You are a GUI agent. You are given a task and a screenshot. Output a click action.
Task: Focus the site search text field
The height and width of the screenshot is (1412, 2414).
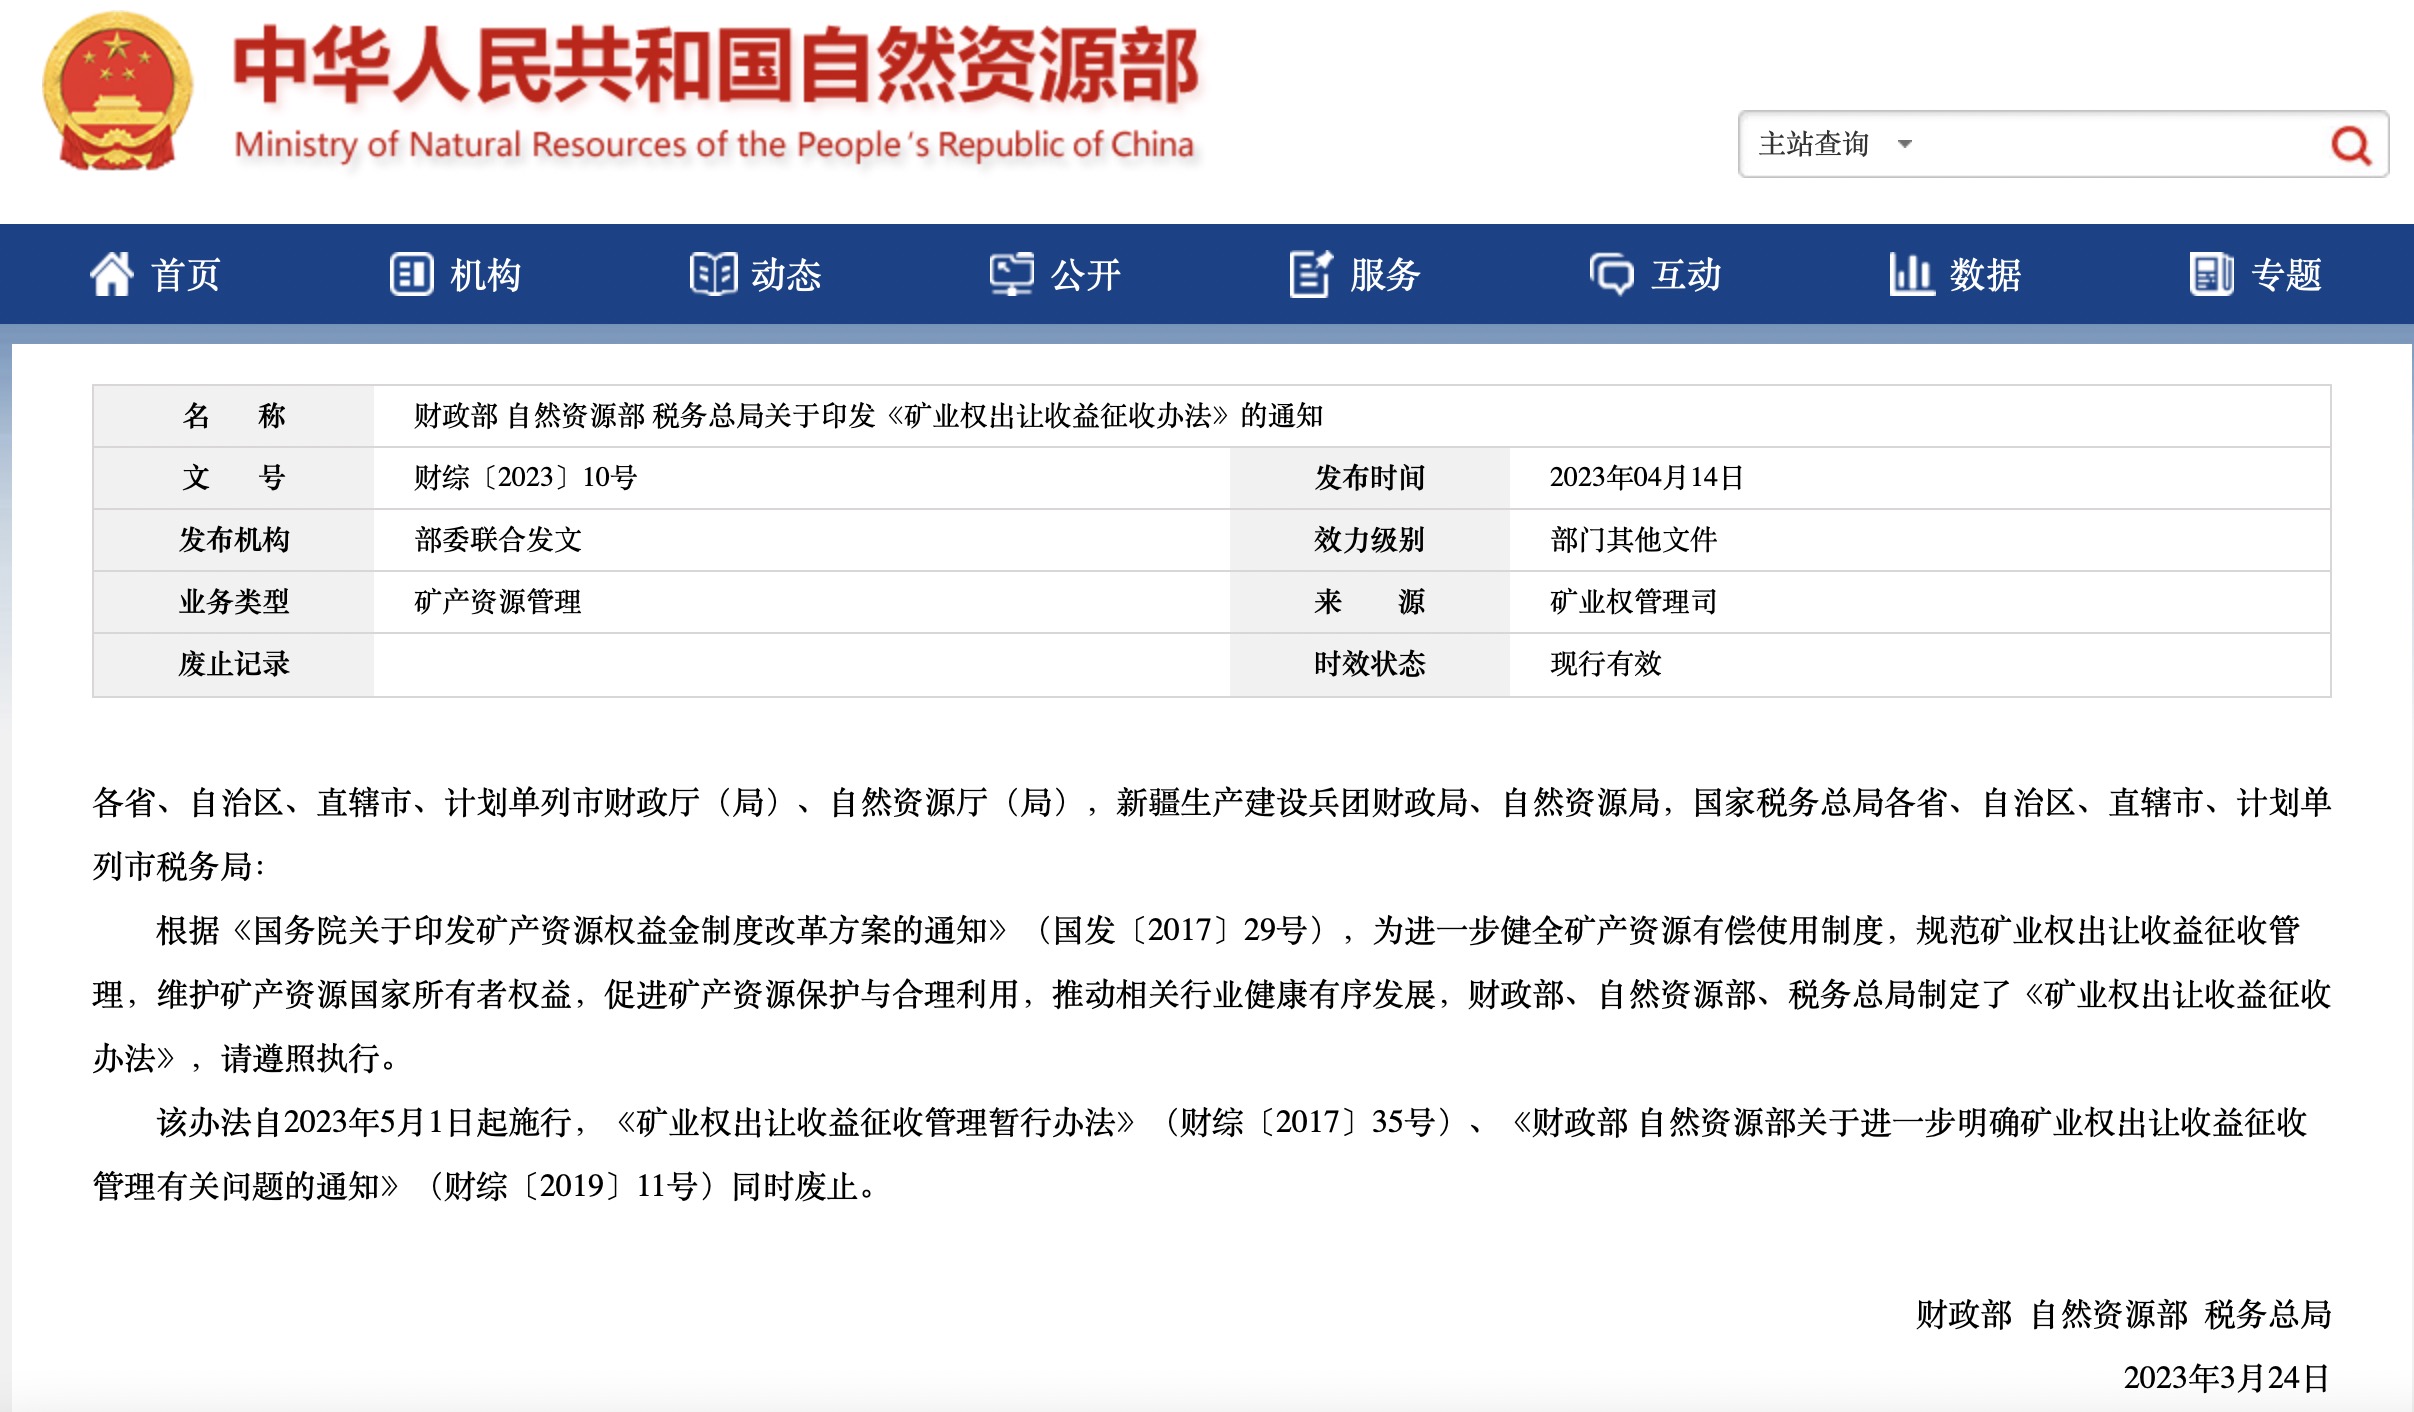pos(2120,144)
